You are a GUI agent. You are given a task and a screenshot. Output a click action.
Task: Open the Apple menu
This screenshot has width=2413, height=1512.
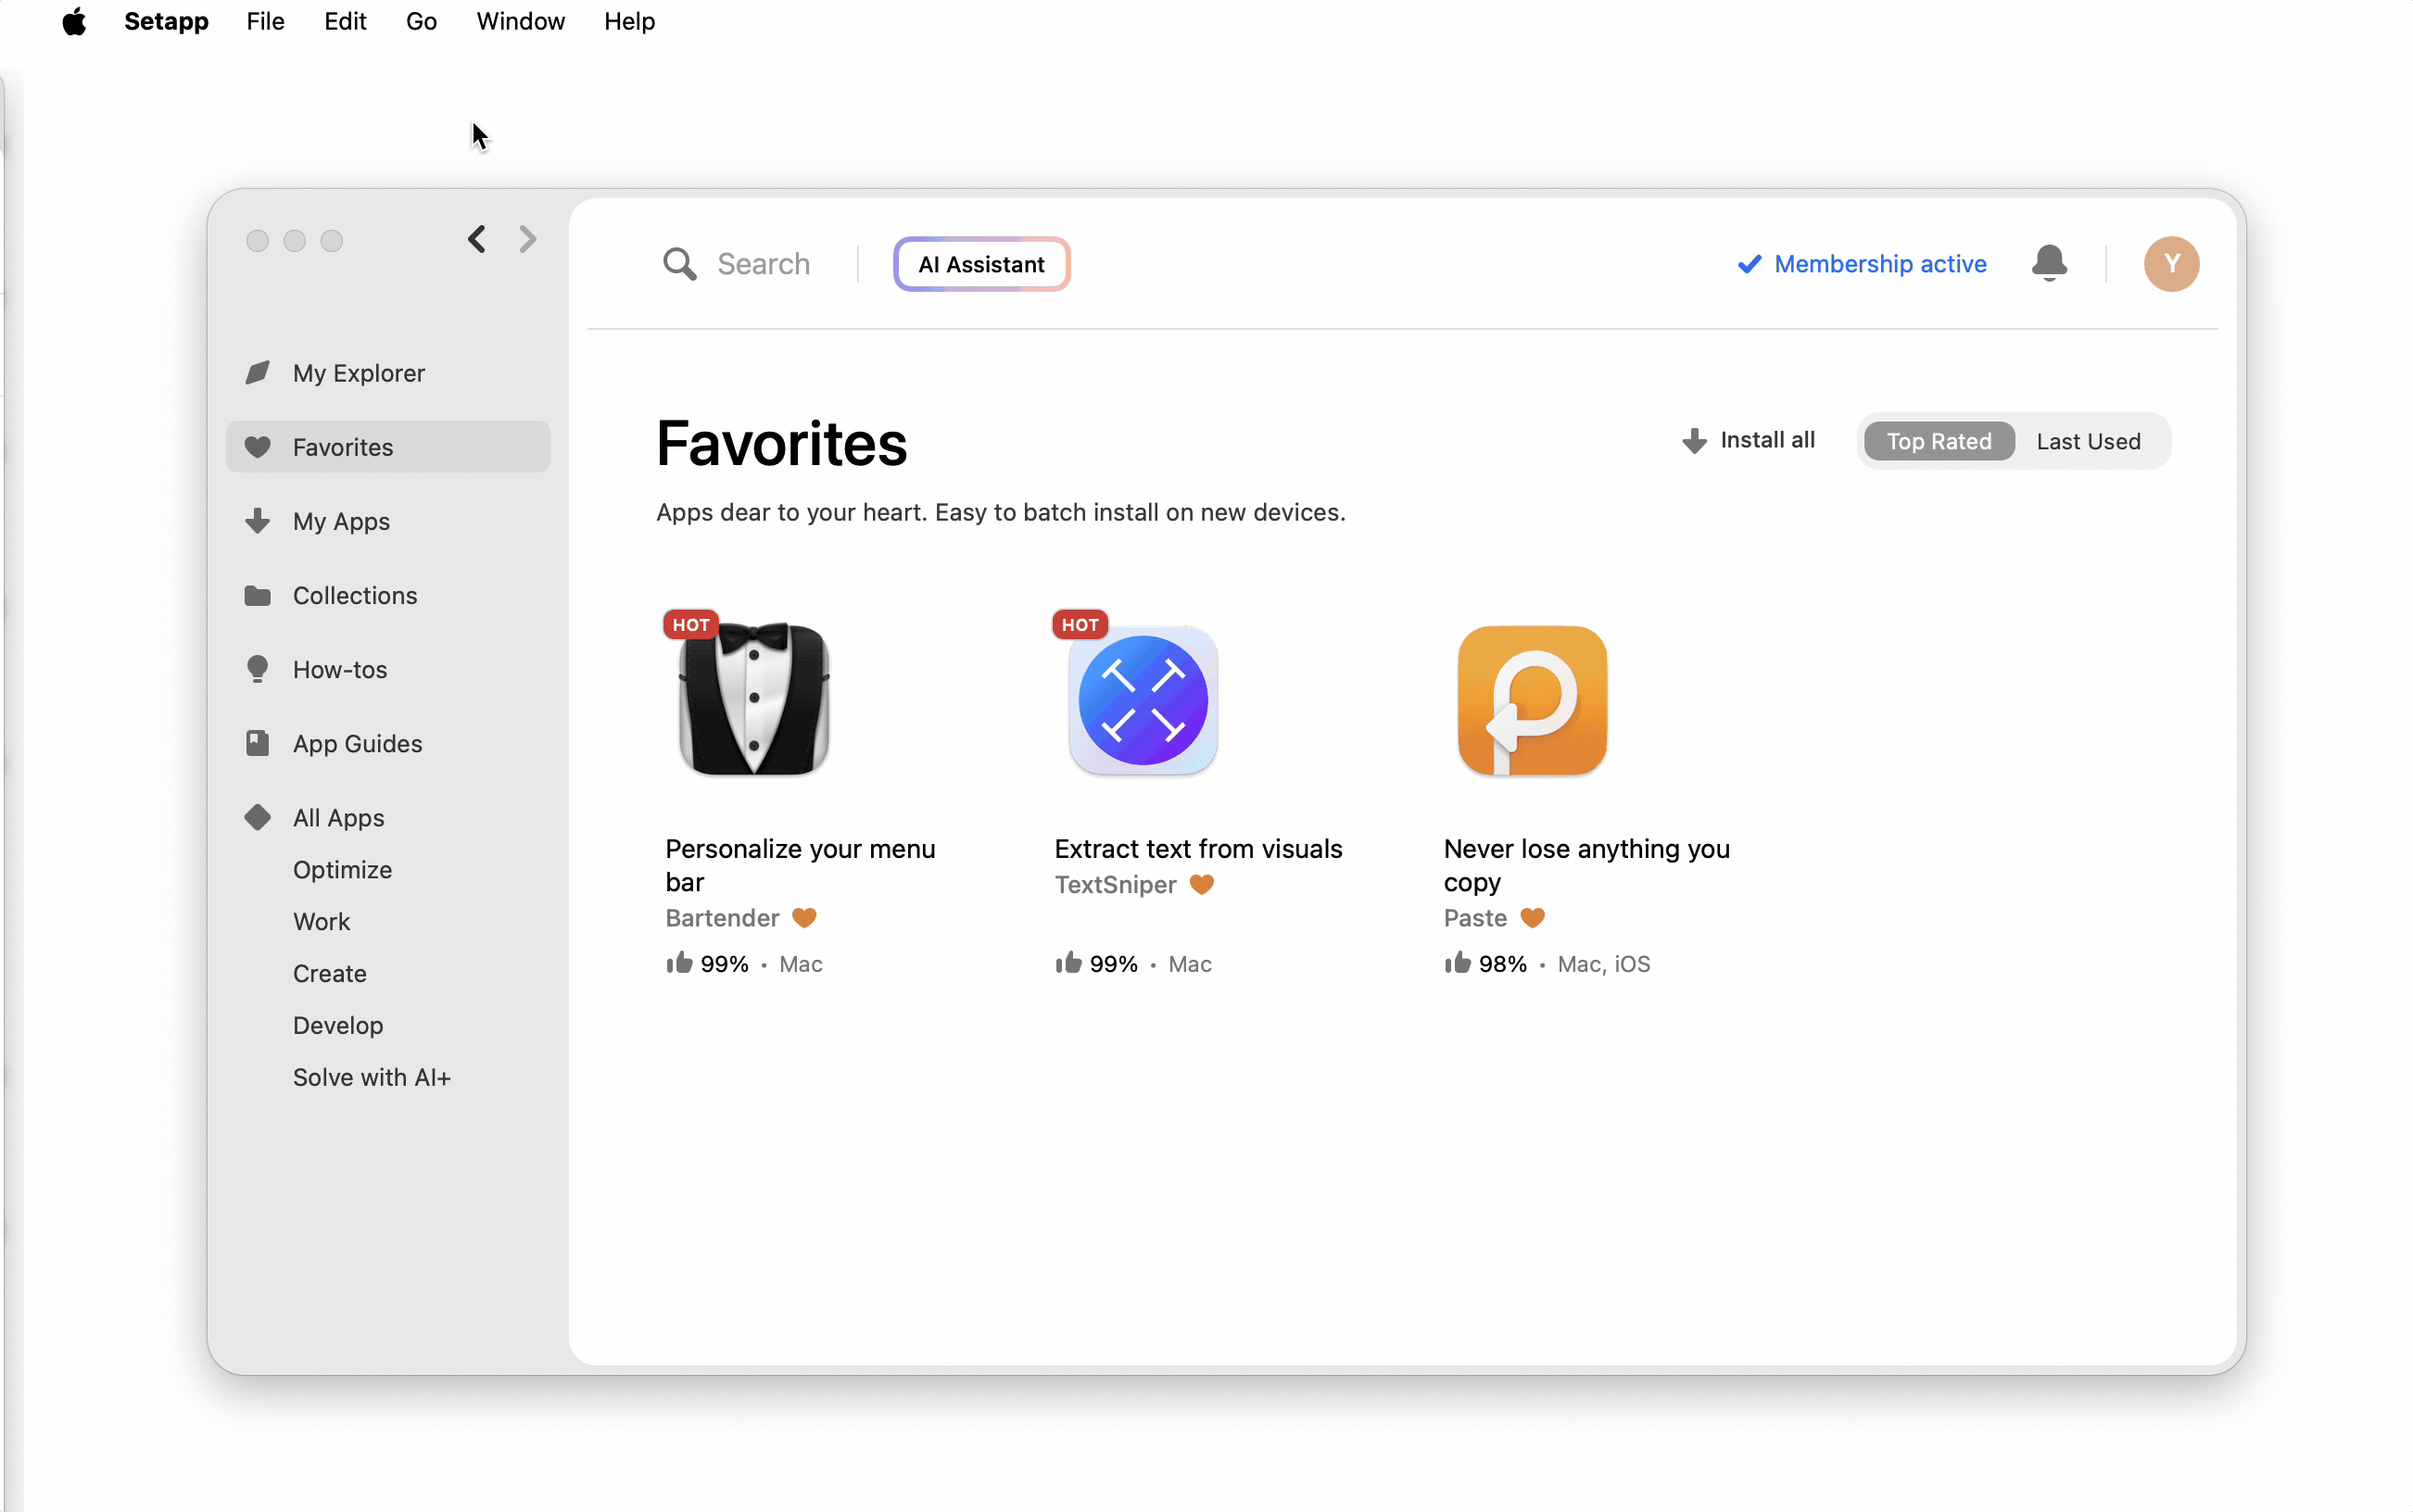[x=74, y=21]
